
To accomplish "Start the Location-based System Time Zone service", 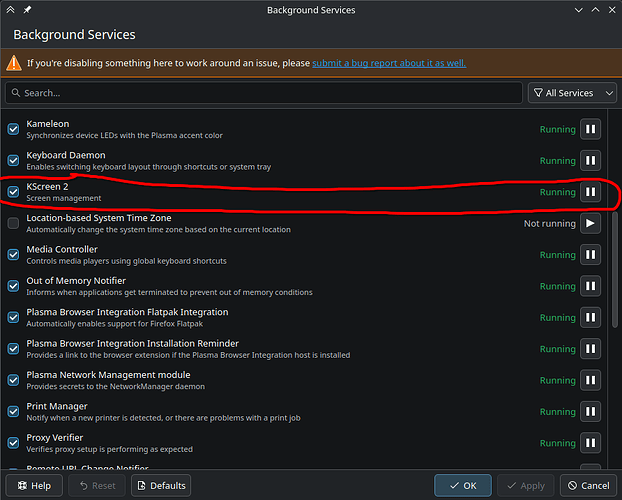I will click(590, 223).
